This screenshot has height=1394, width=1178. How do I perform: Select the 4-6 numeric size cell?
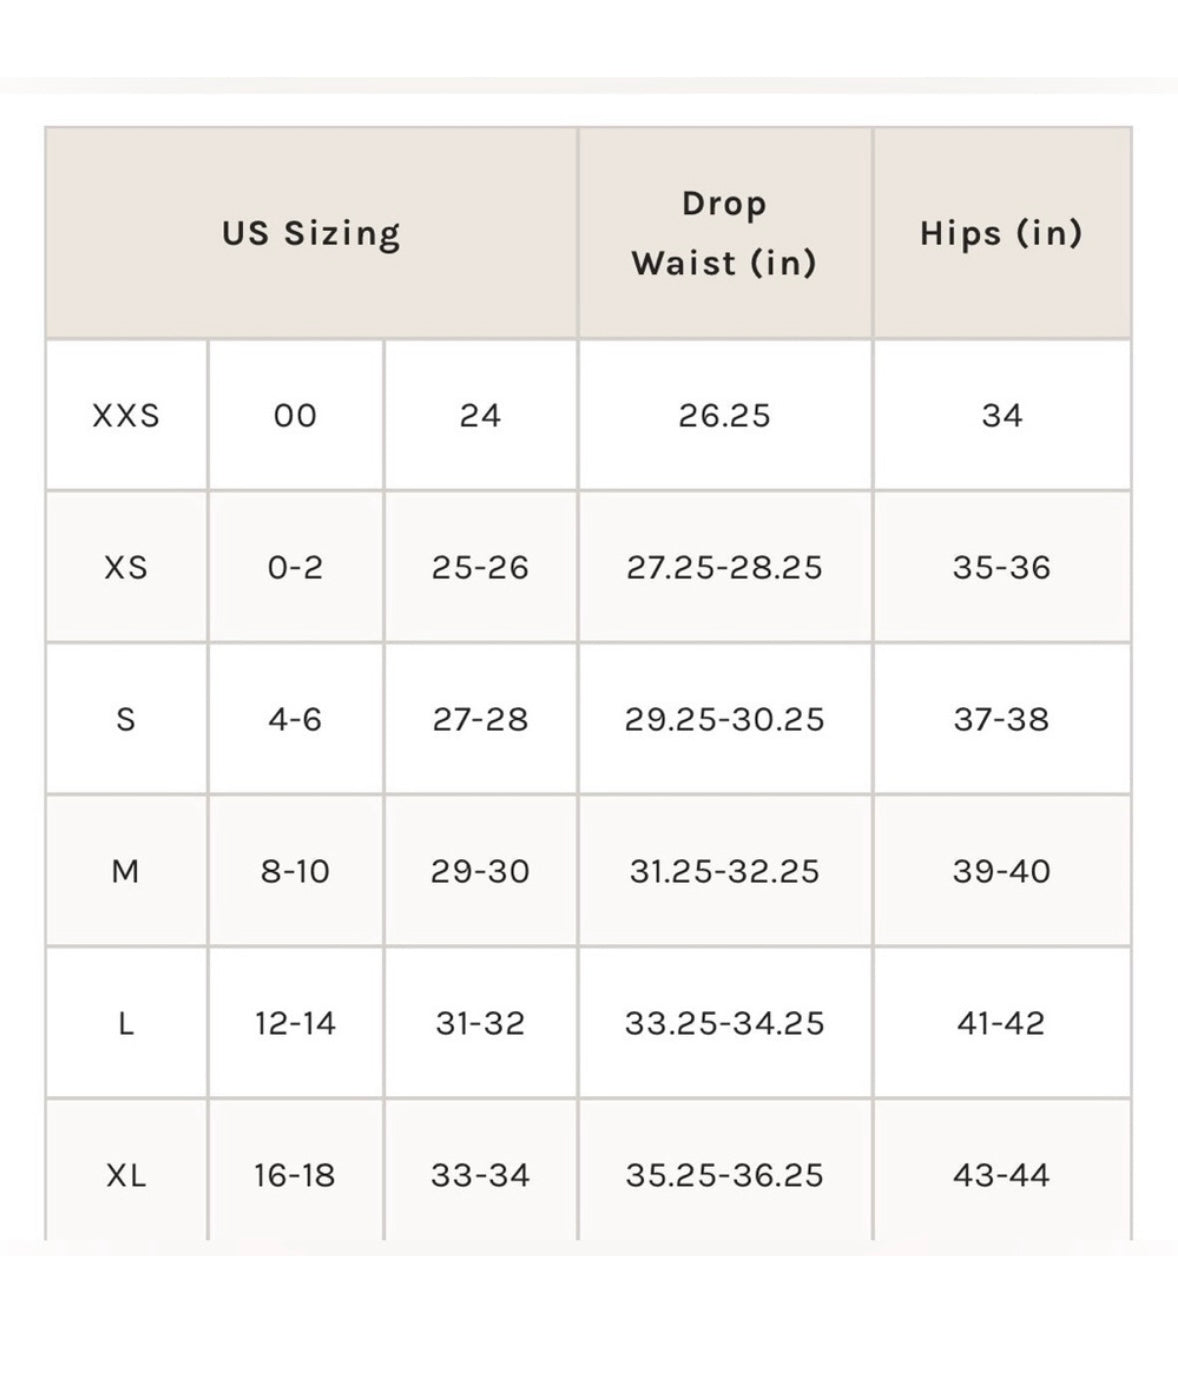(295, 719)
